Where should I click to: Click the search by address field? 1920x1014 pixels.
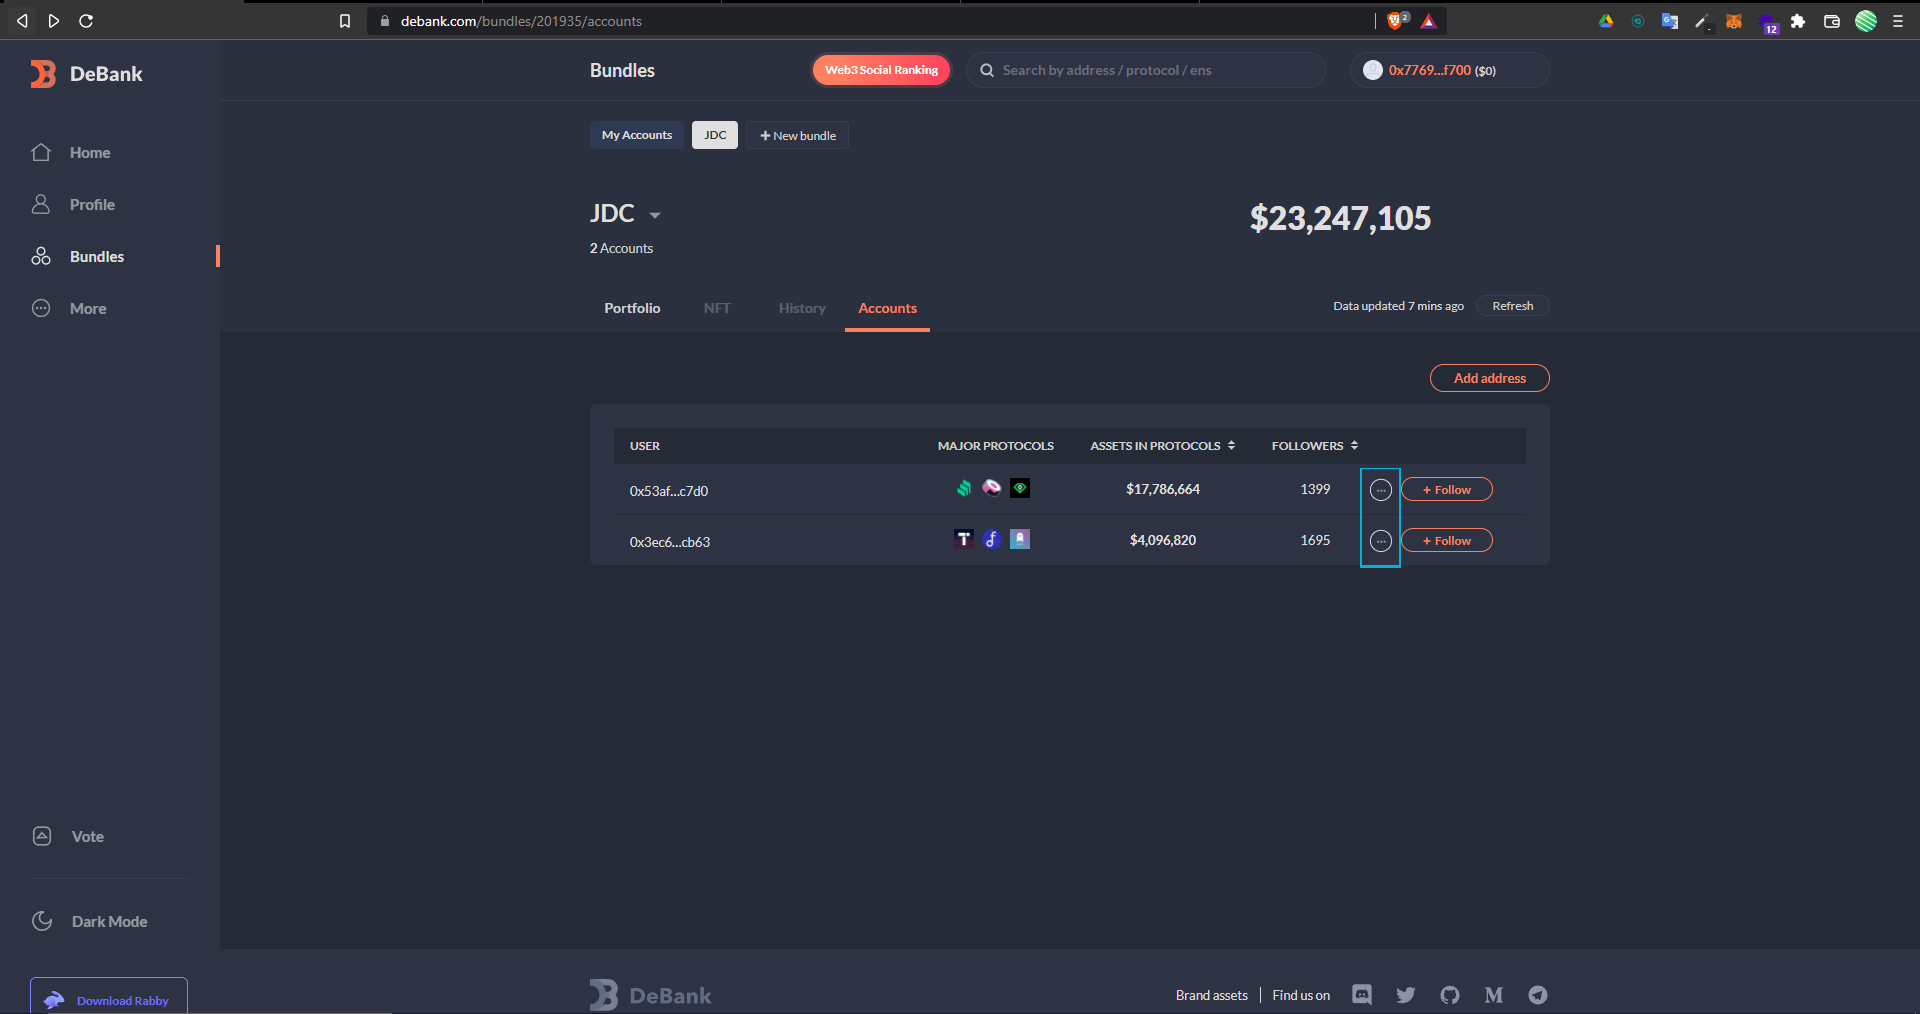point(1150,70)
